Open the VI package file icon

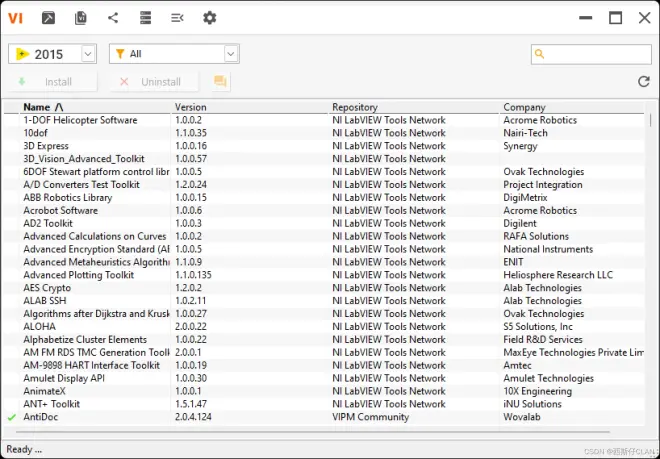[80, 18]
